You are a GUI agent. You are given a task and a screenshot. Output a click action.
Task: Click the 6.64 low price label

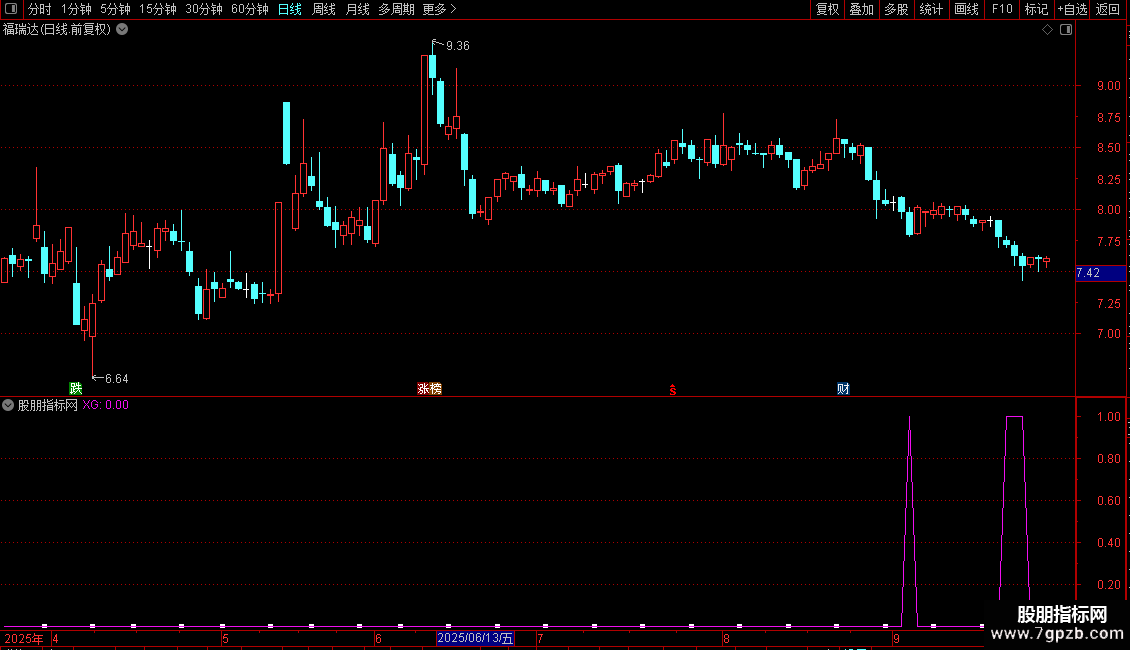pos(117,379)
